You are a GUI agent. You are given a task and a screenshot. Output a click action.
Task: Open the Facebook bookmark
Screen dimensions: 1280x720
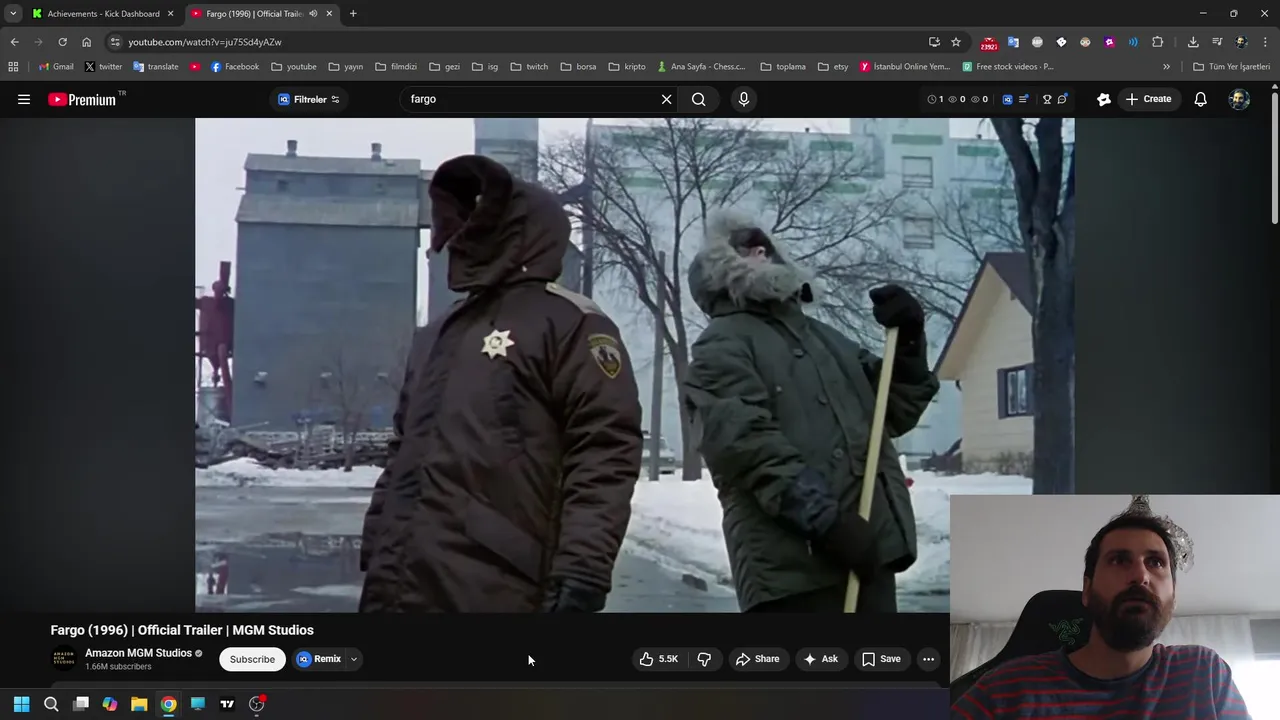point(235,67)
